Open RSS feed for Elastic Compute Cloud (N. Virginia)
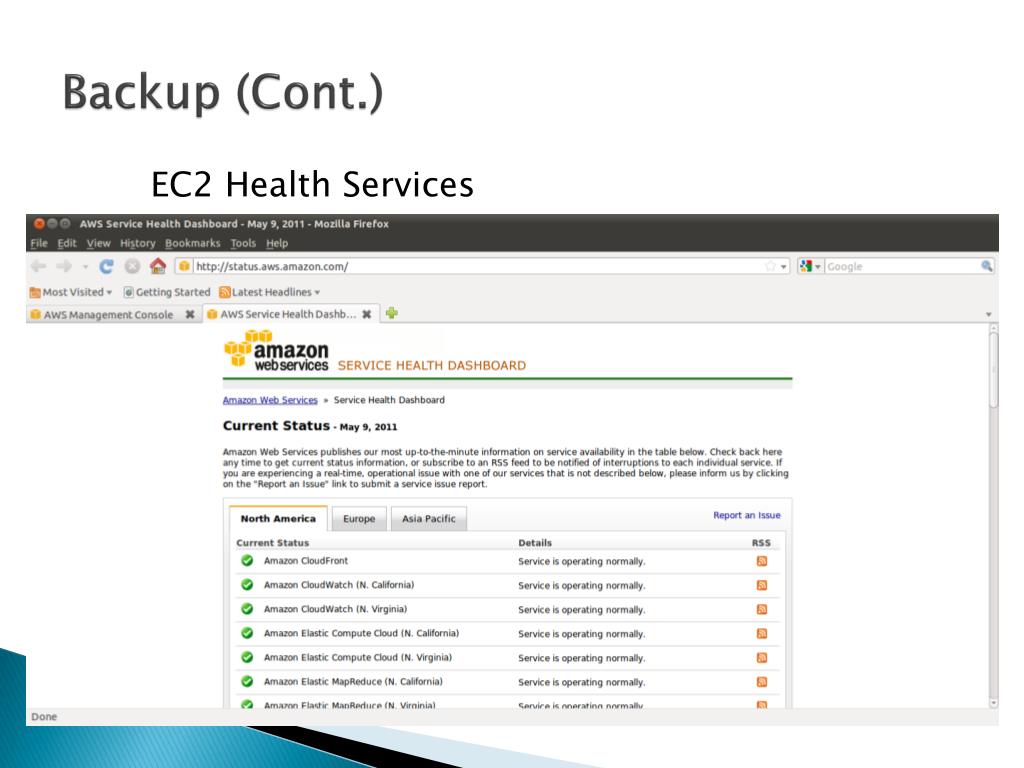This screenshot has height=768, width=1024. point(761,658)
